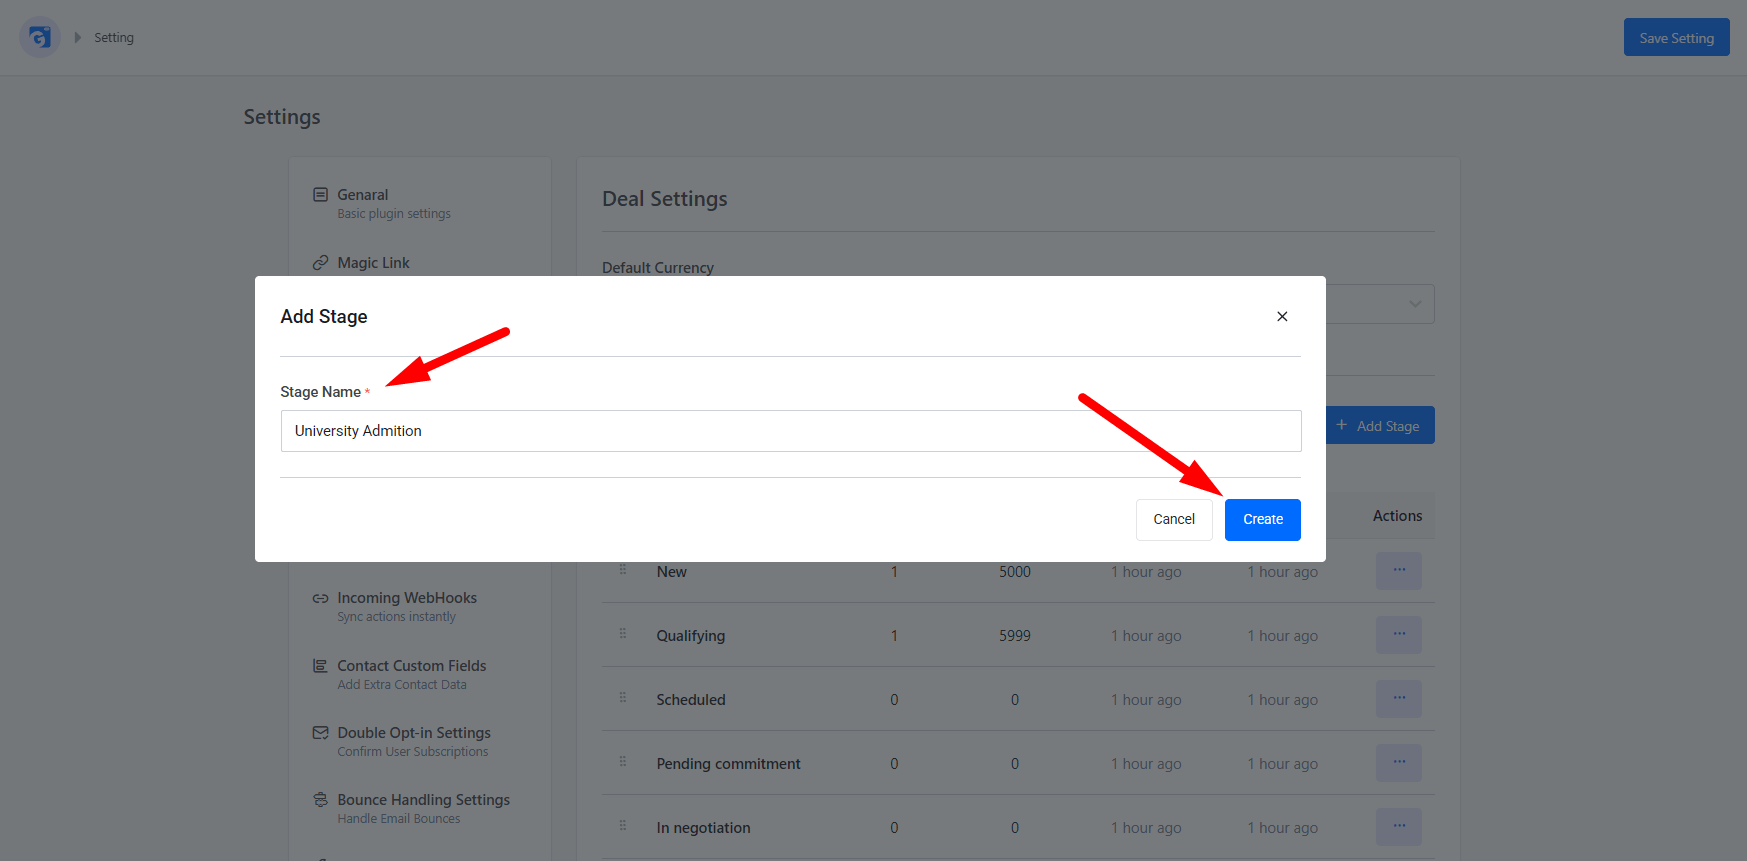Select the Qualifying stage name
The width and height of the screenshot is (1747, 861).
(x=691, y=636)
